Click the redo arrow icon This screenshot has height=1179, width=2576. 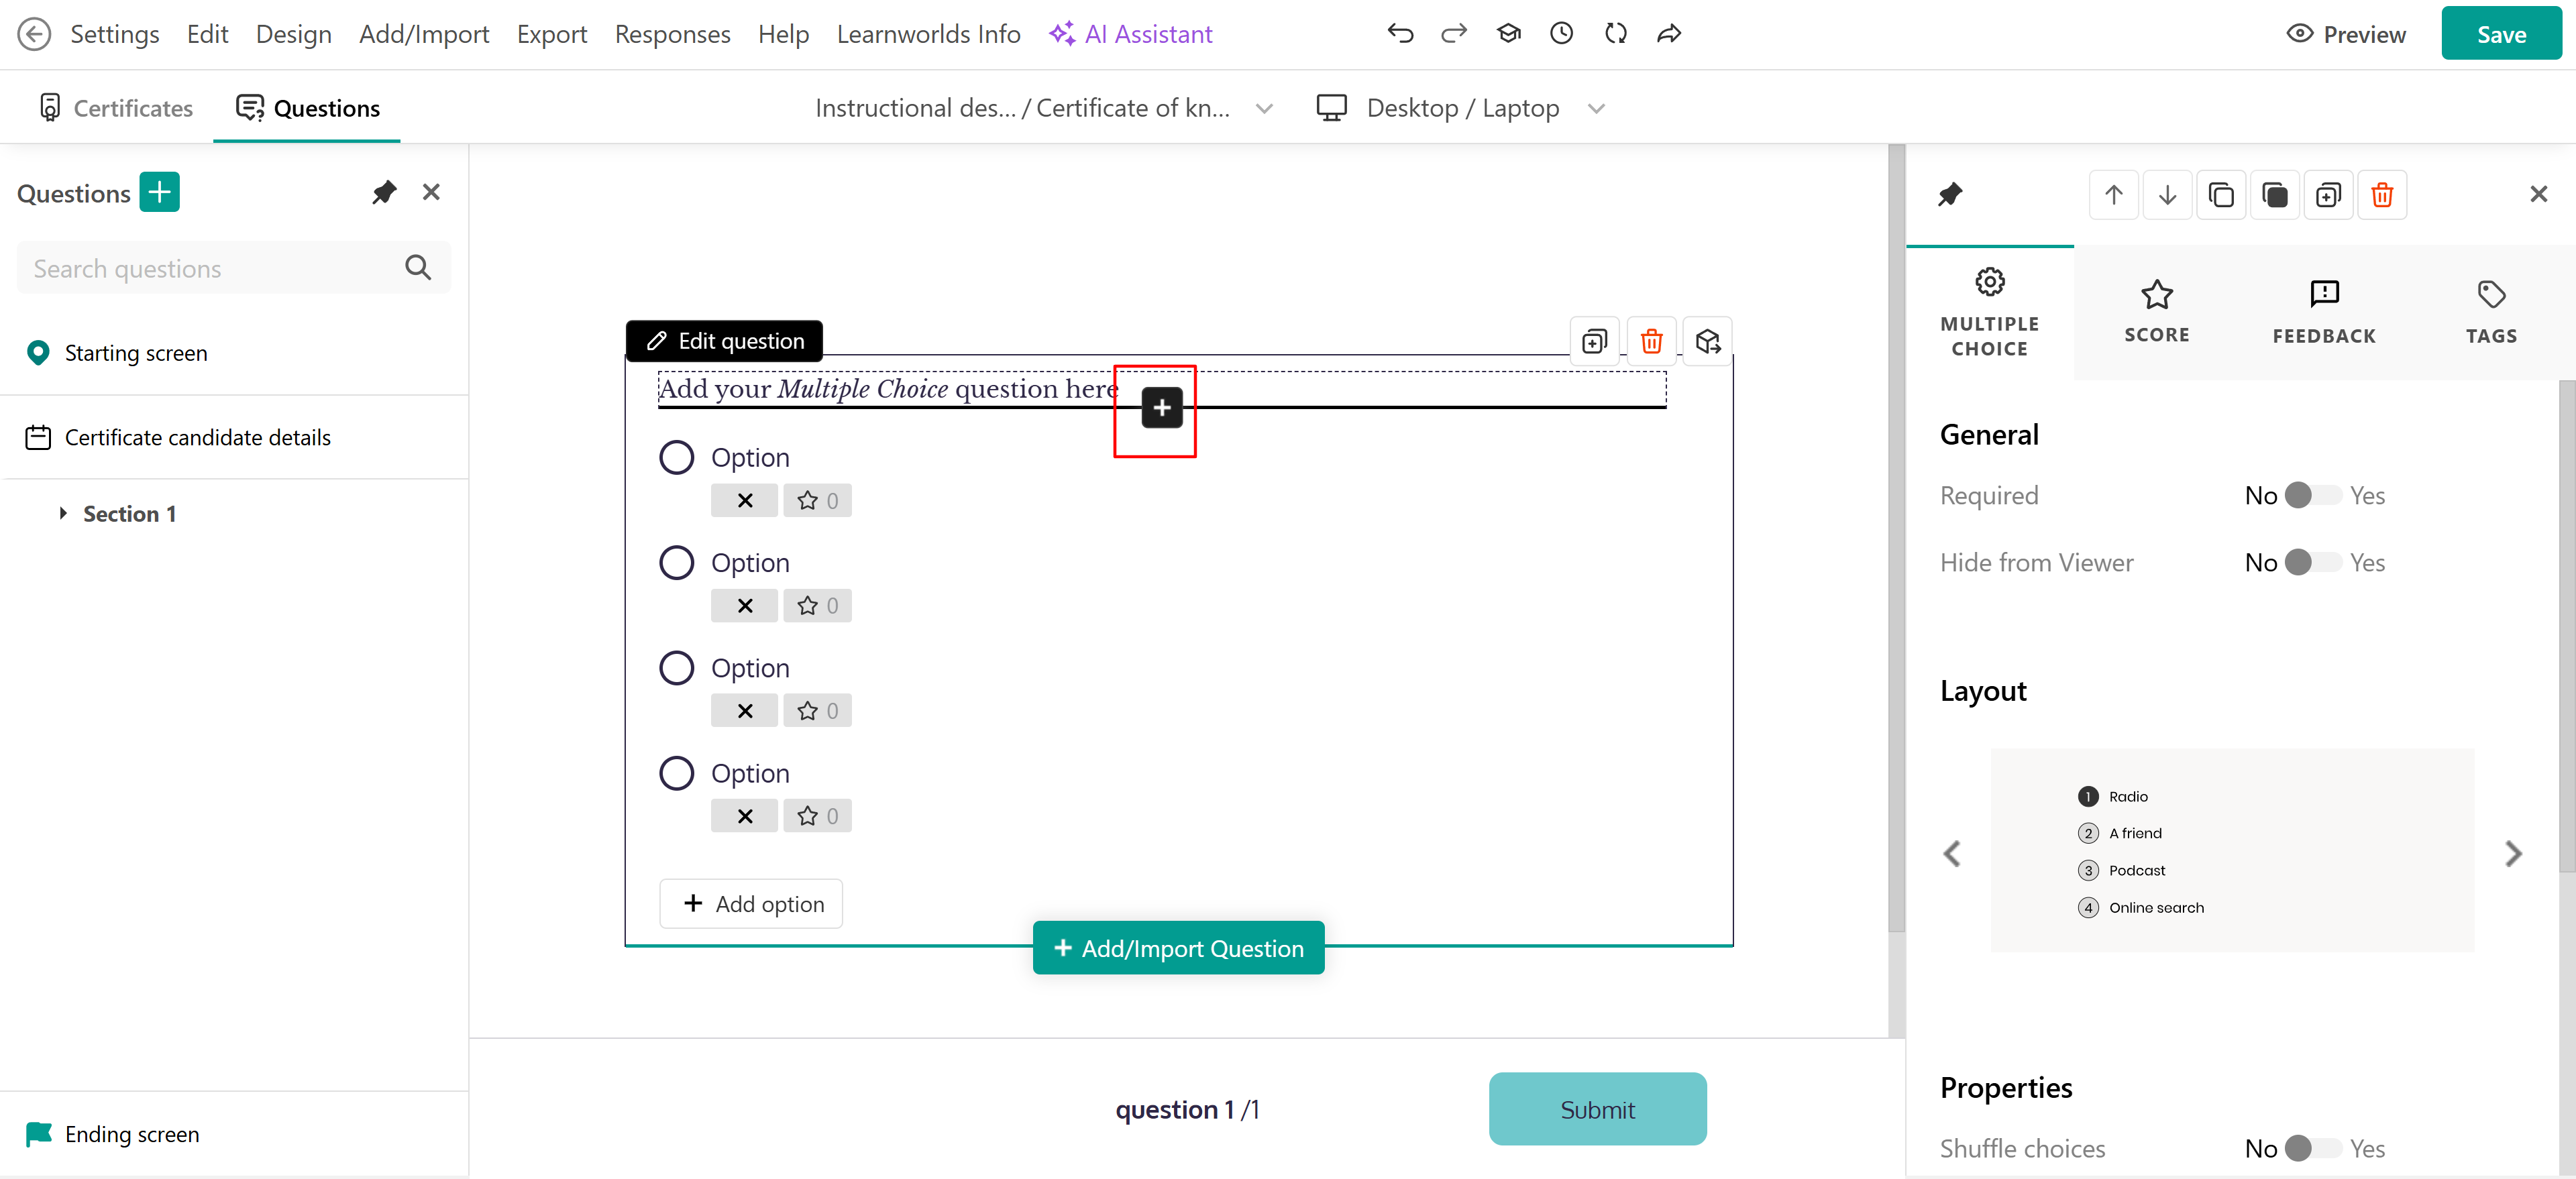coord(1453,34)
